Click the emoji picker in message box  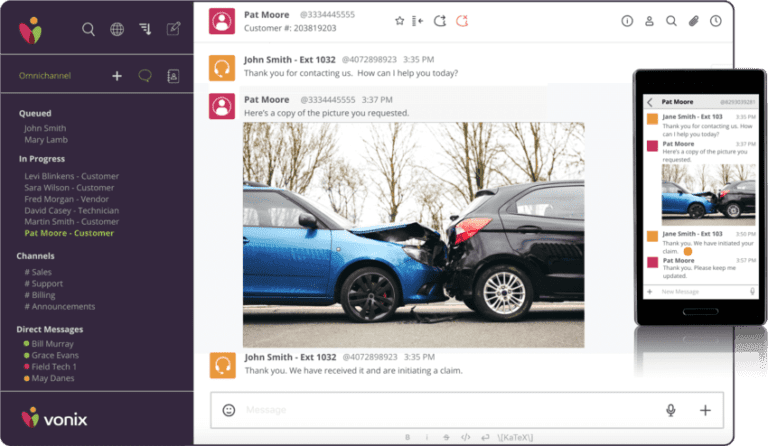[229, 409]
